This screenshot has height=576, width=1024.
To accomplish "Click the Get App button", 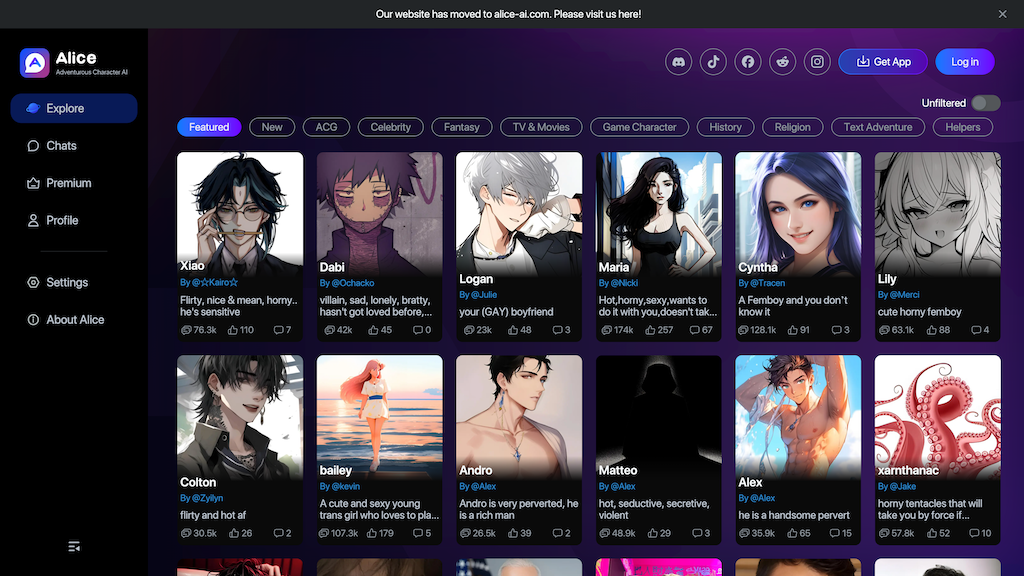I will tap(883, 62).
